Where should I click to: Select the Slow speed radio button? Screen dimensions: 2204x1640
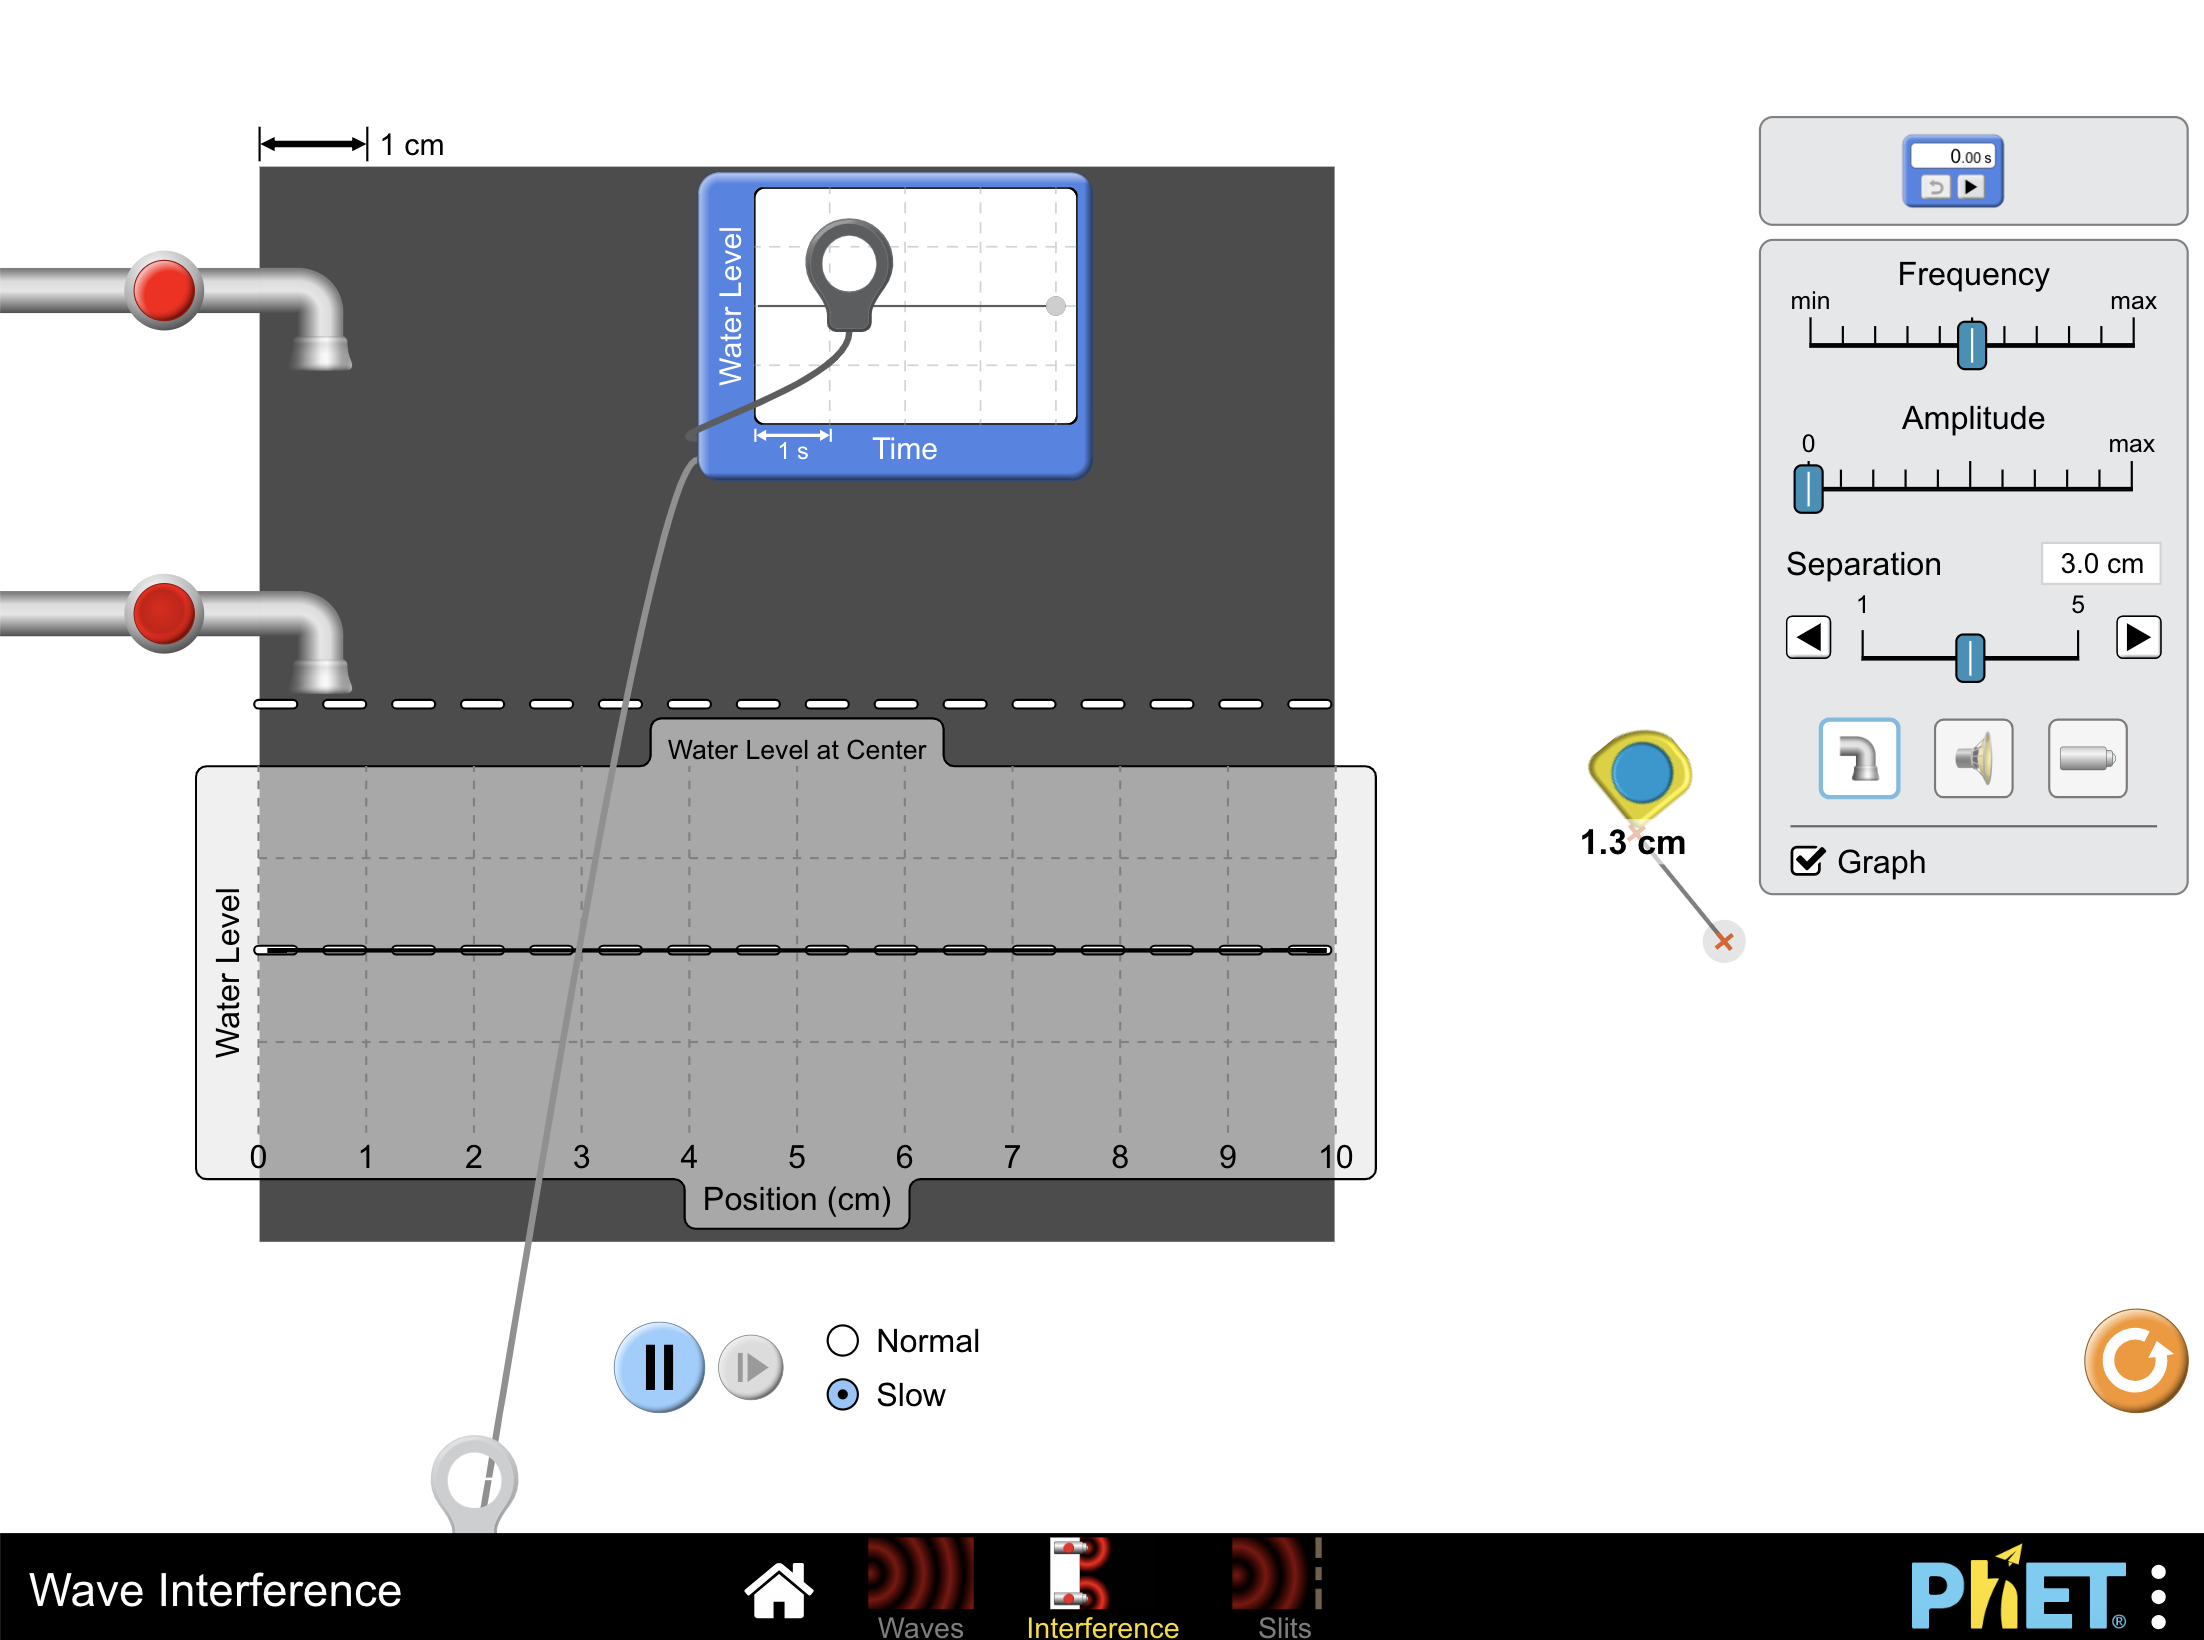pos(843,1394)
